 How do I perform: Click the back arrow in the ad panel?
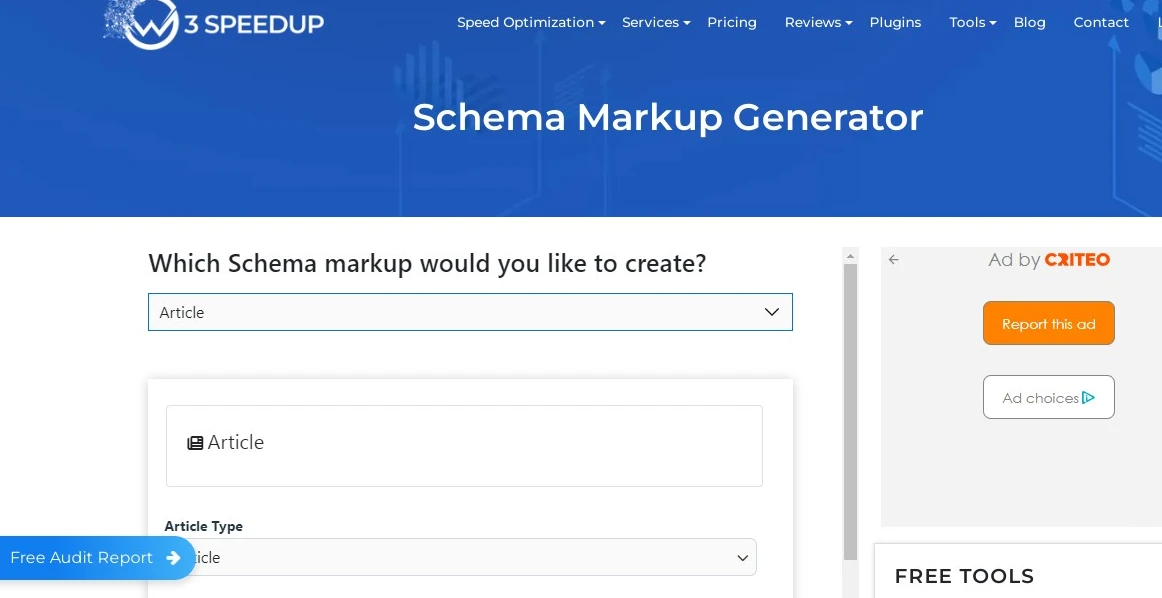893,259
